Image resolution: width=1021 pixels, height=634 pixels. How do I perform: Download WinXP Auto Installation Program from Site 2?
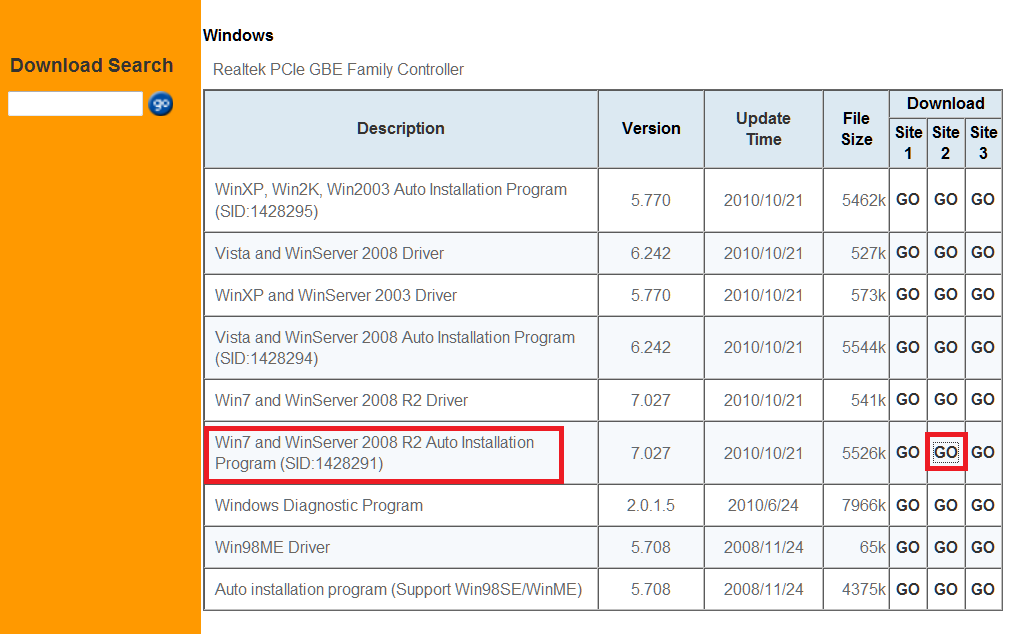coord(945,200)
